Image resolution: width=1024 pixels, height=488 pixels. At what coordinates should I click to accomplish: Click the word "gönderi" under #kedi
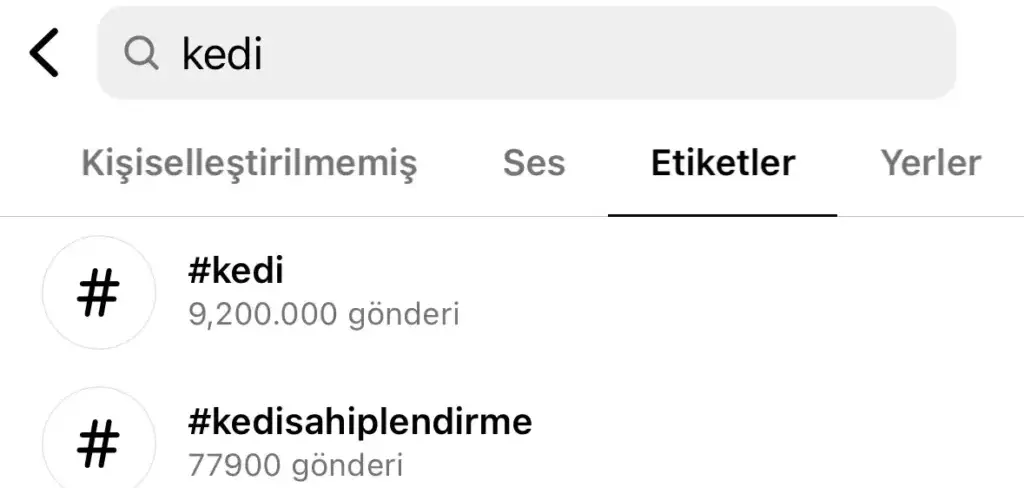pyautogui.click(x=403, y=315)
